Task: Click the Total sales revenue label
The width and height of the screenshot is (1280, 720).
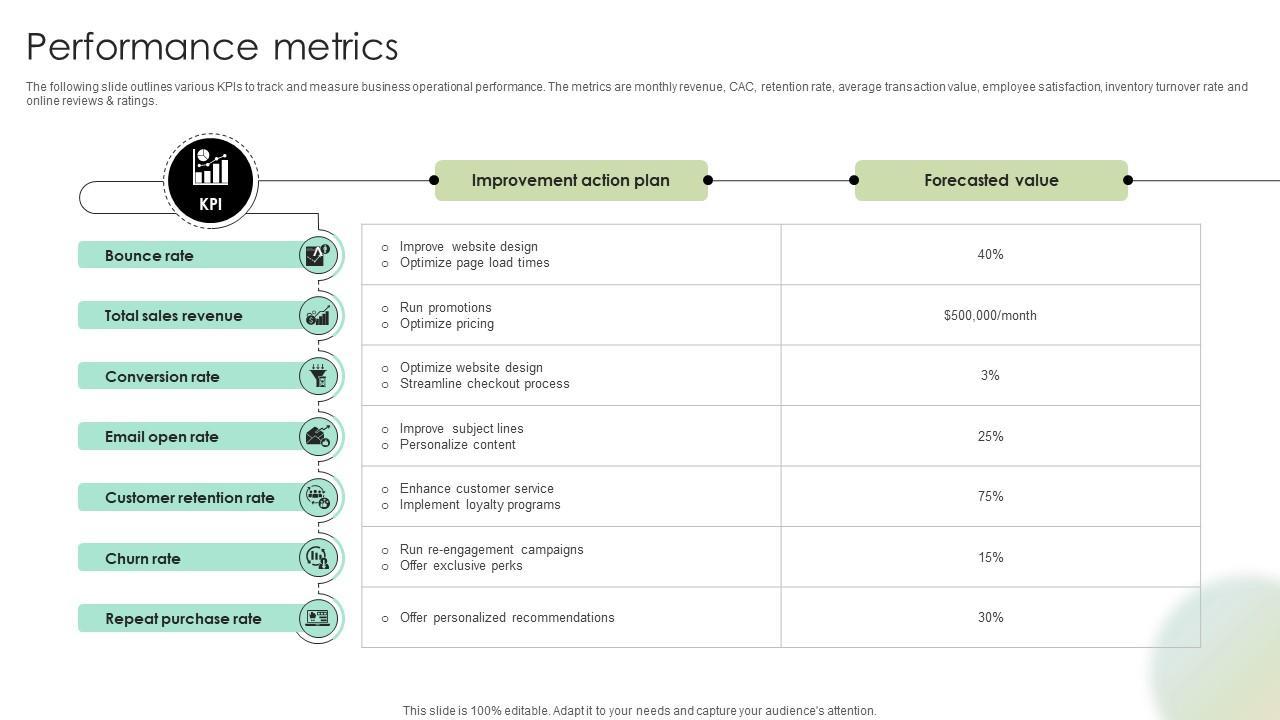Action: [173, 316]
